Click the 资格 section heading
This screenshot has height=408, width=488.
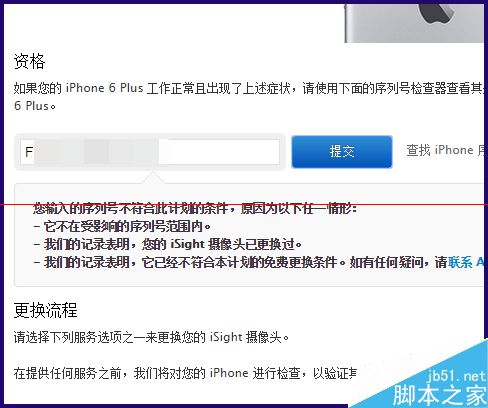[x=29, y=62]
